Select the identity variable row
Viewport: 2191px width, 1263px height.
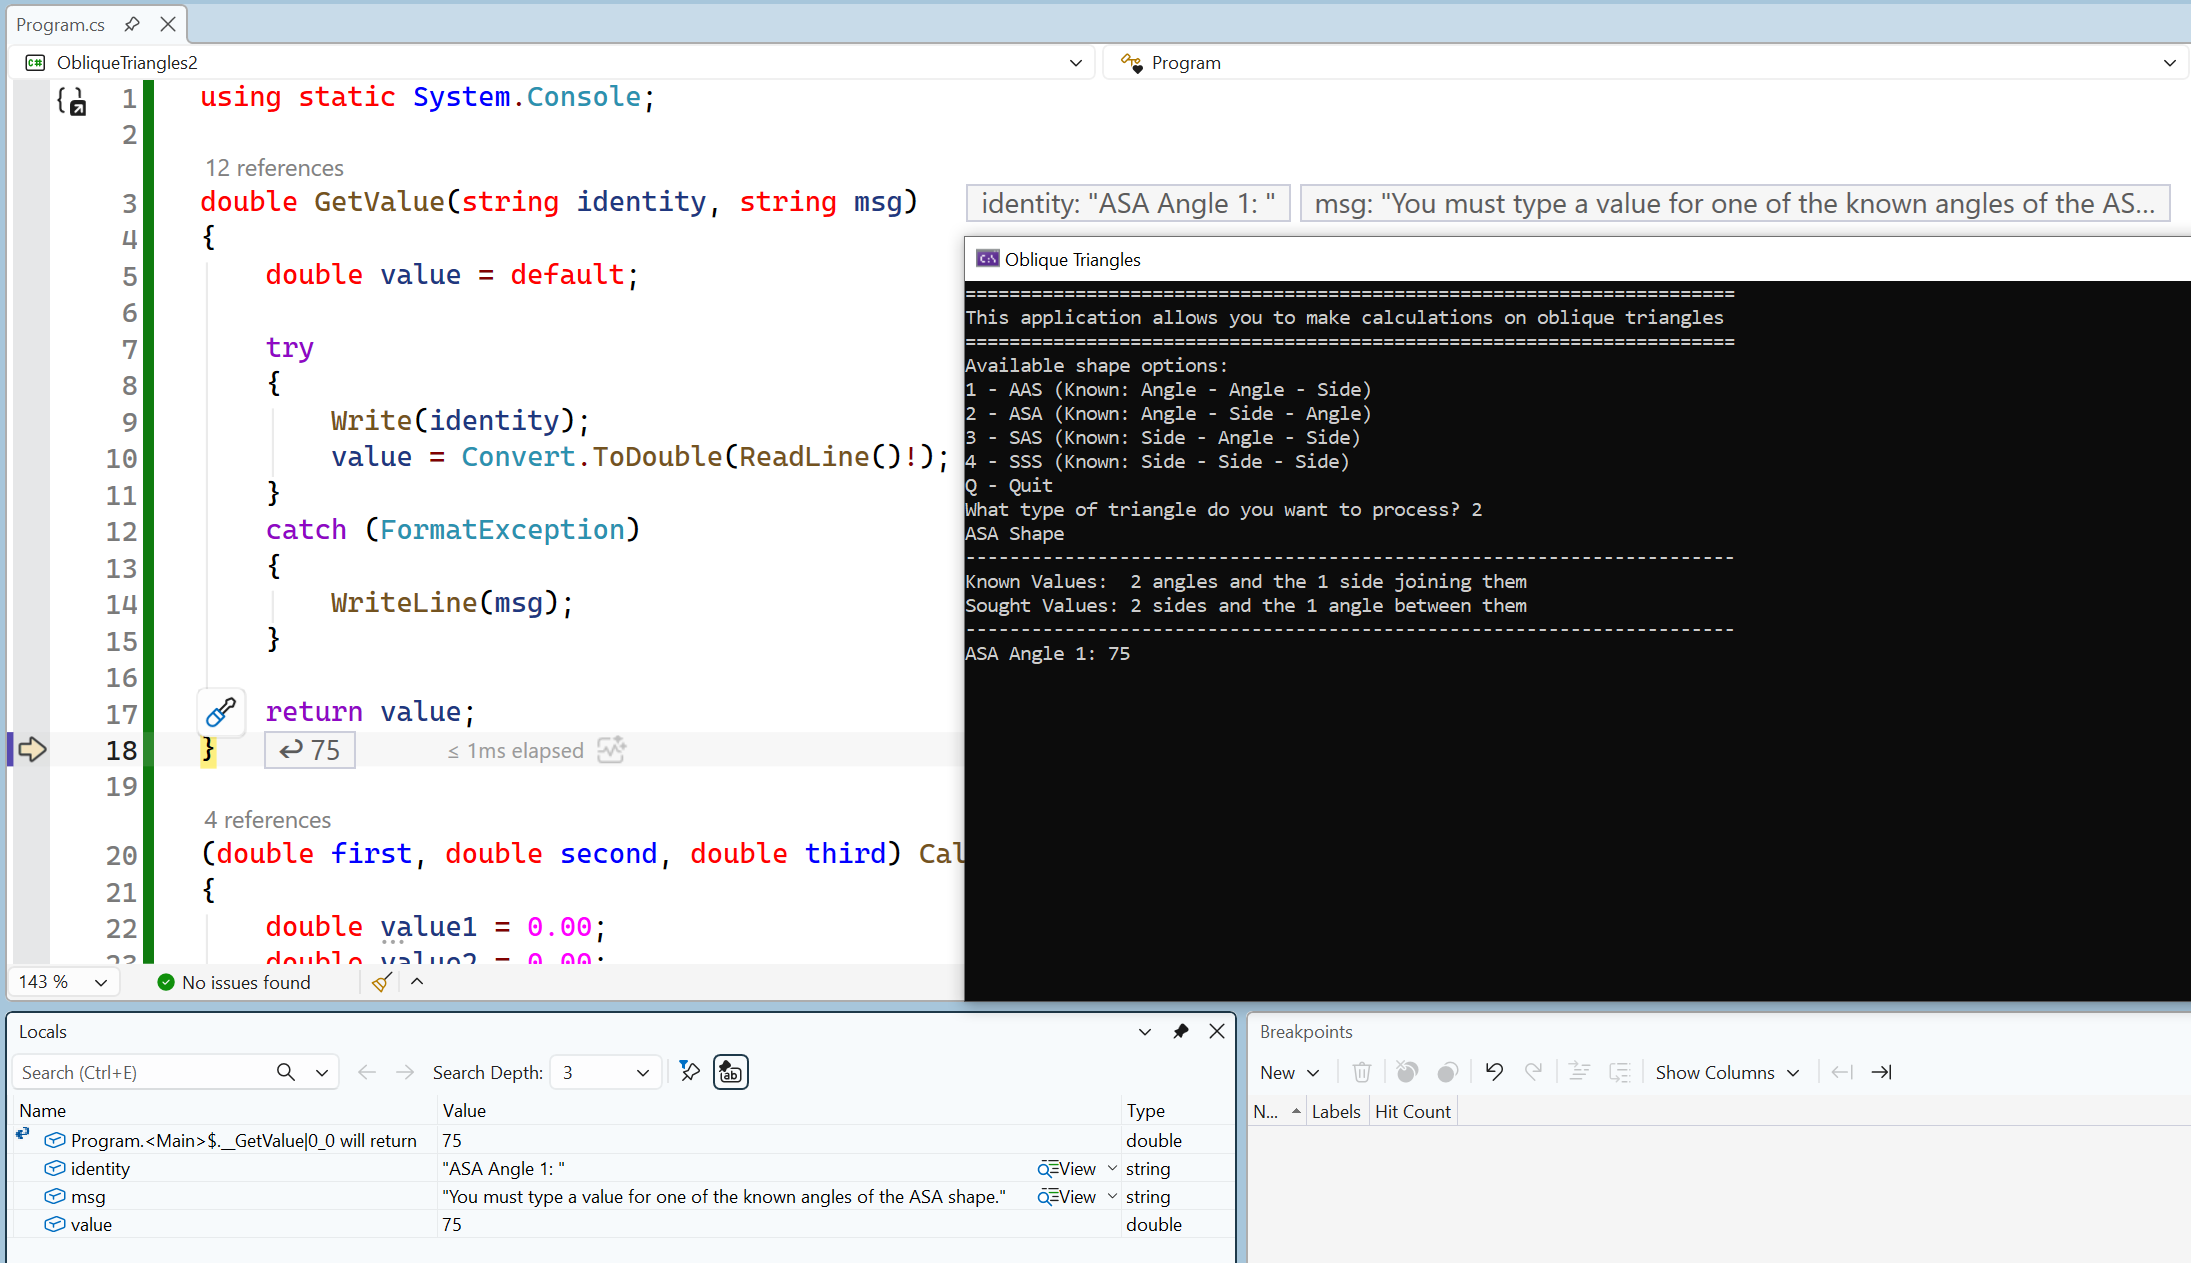pos(622,1168)
